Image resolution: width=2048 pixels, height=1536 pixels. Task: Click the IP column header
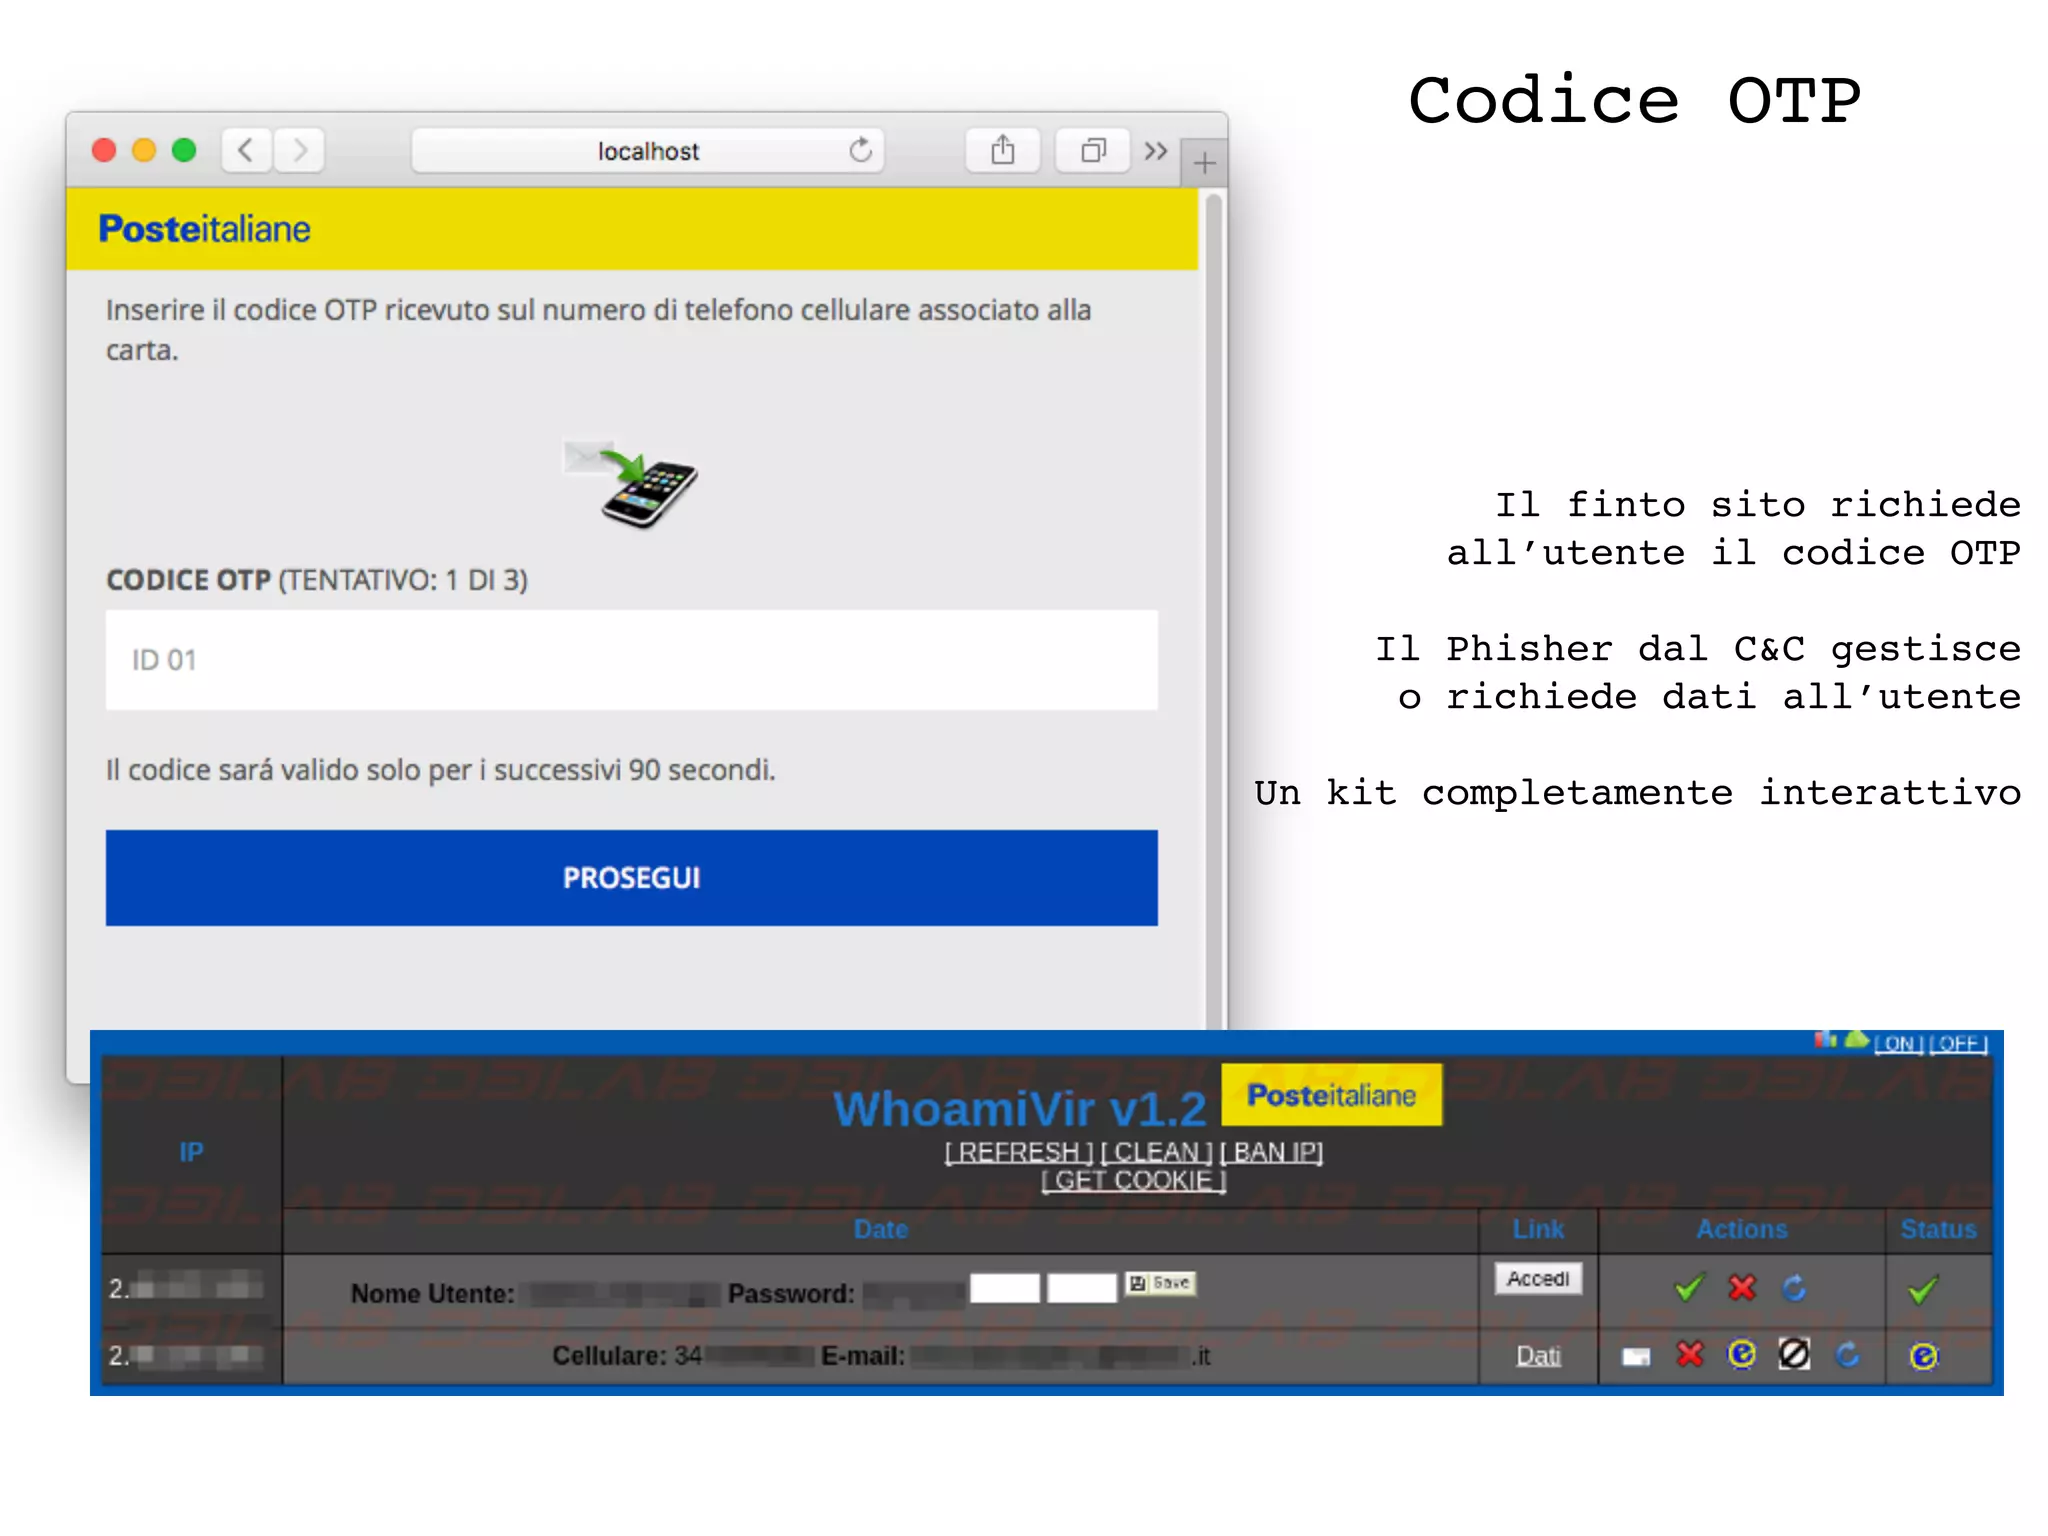(x=191, y=1152)
